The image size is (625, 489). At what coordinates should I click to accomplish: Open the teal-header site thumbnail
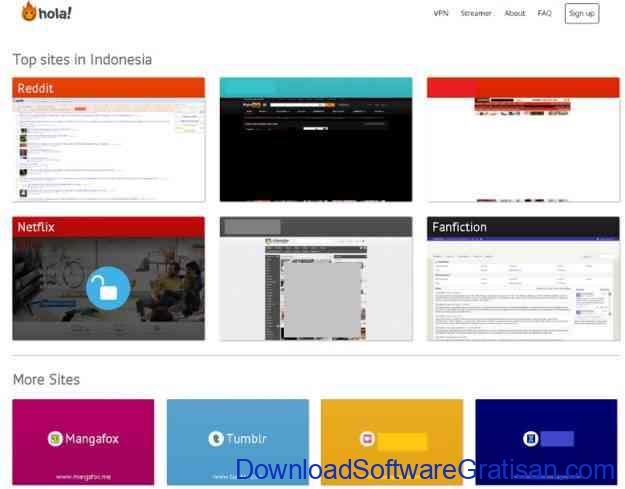click(316, 139)
